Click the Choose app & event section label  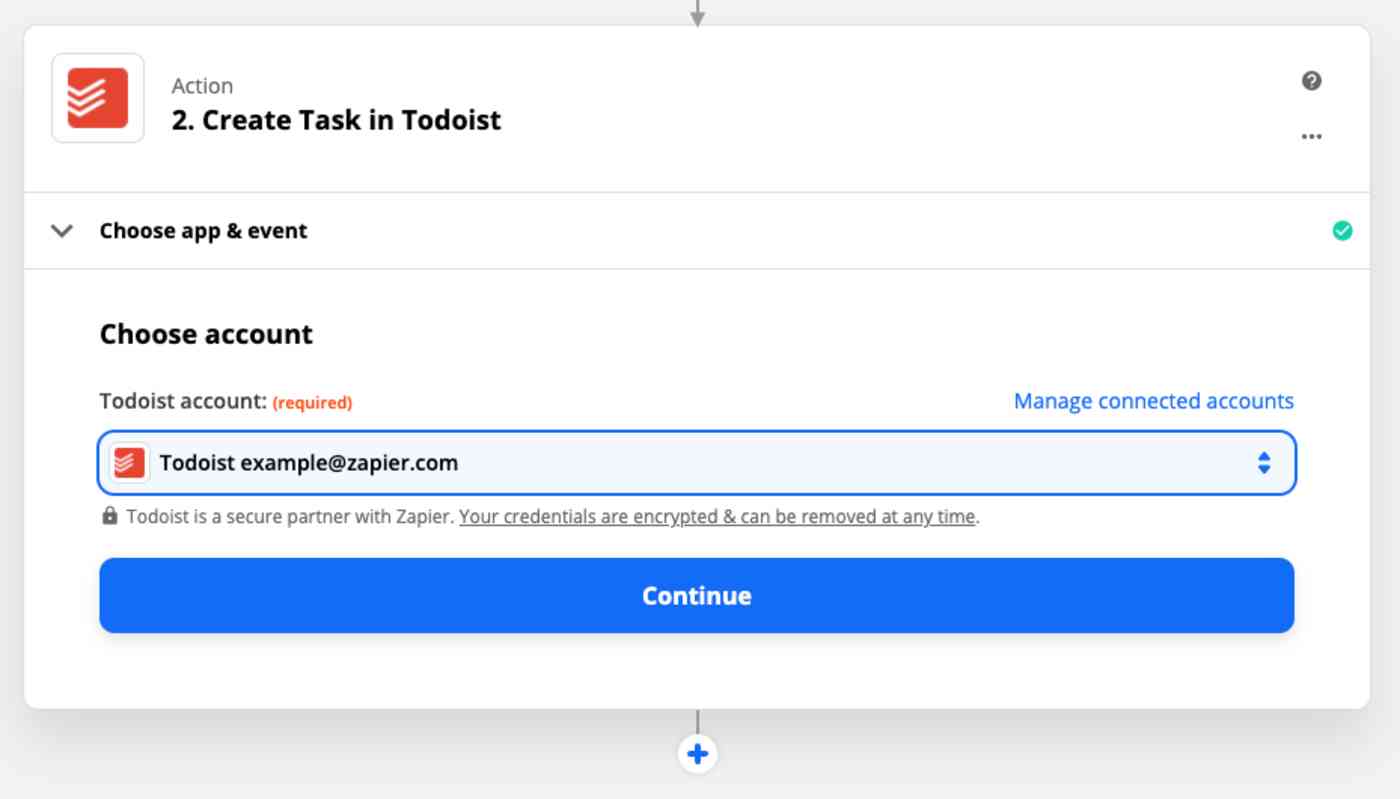203,231
